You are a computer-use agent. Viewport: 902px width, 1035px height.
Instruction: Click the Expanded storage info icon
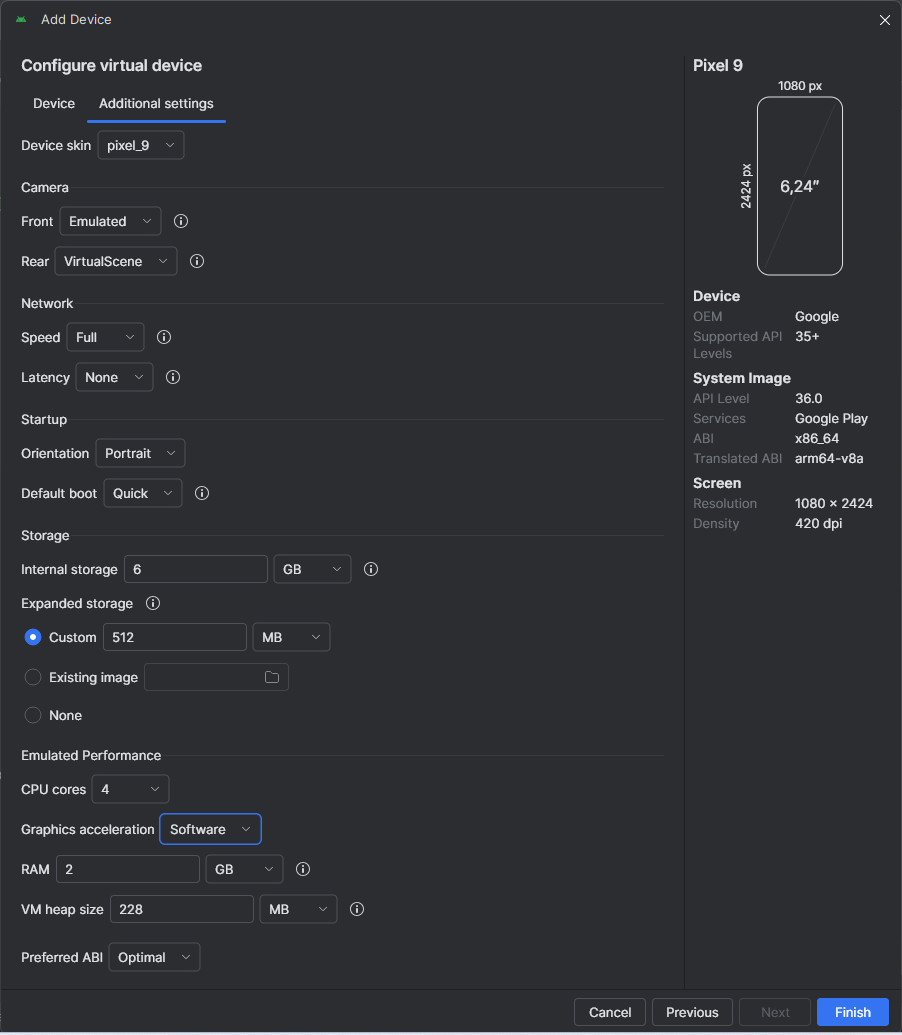click(153, 603)
